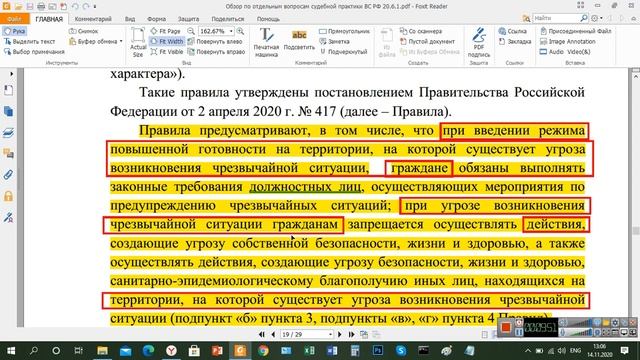Select the Typewriter (Печатная машинка) tool
Image resolution: width=640 pixels, height=360 pixels.
point(266,42)
